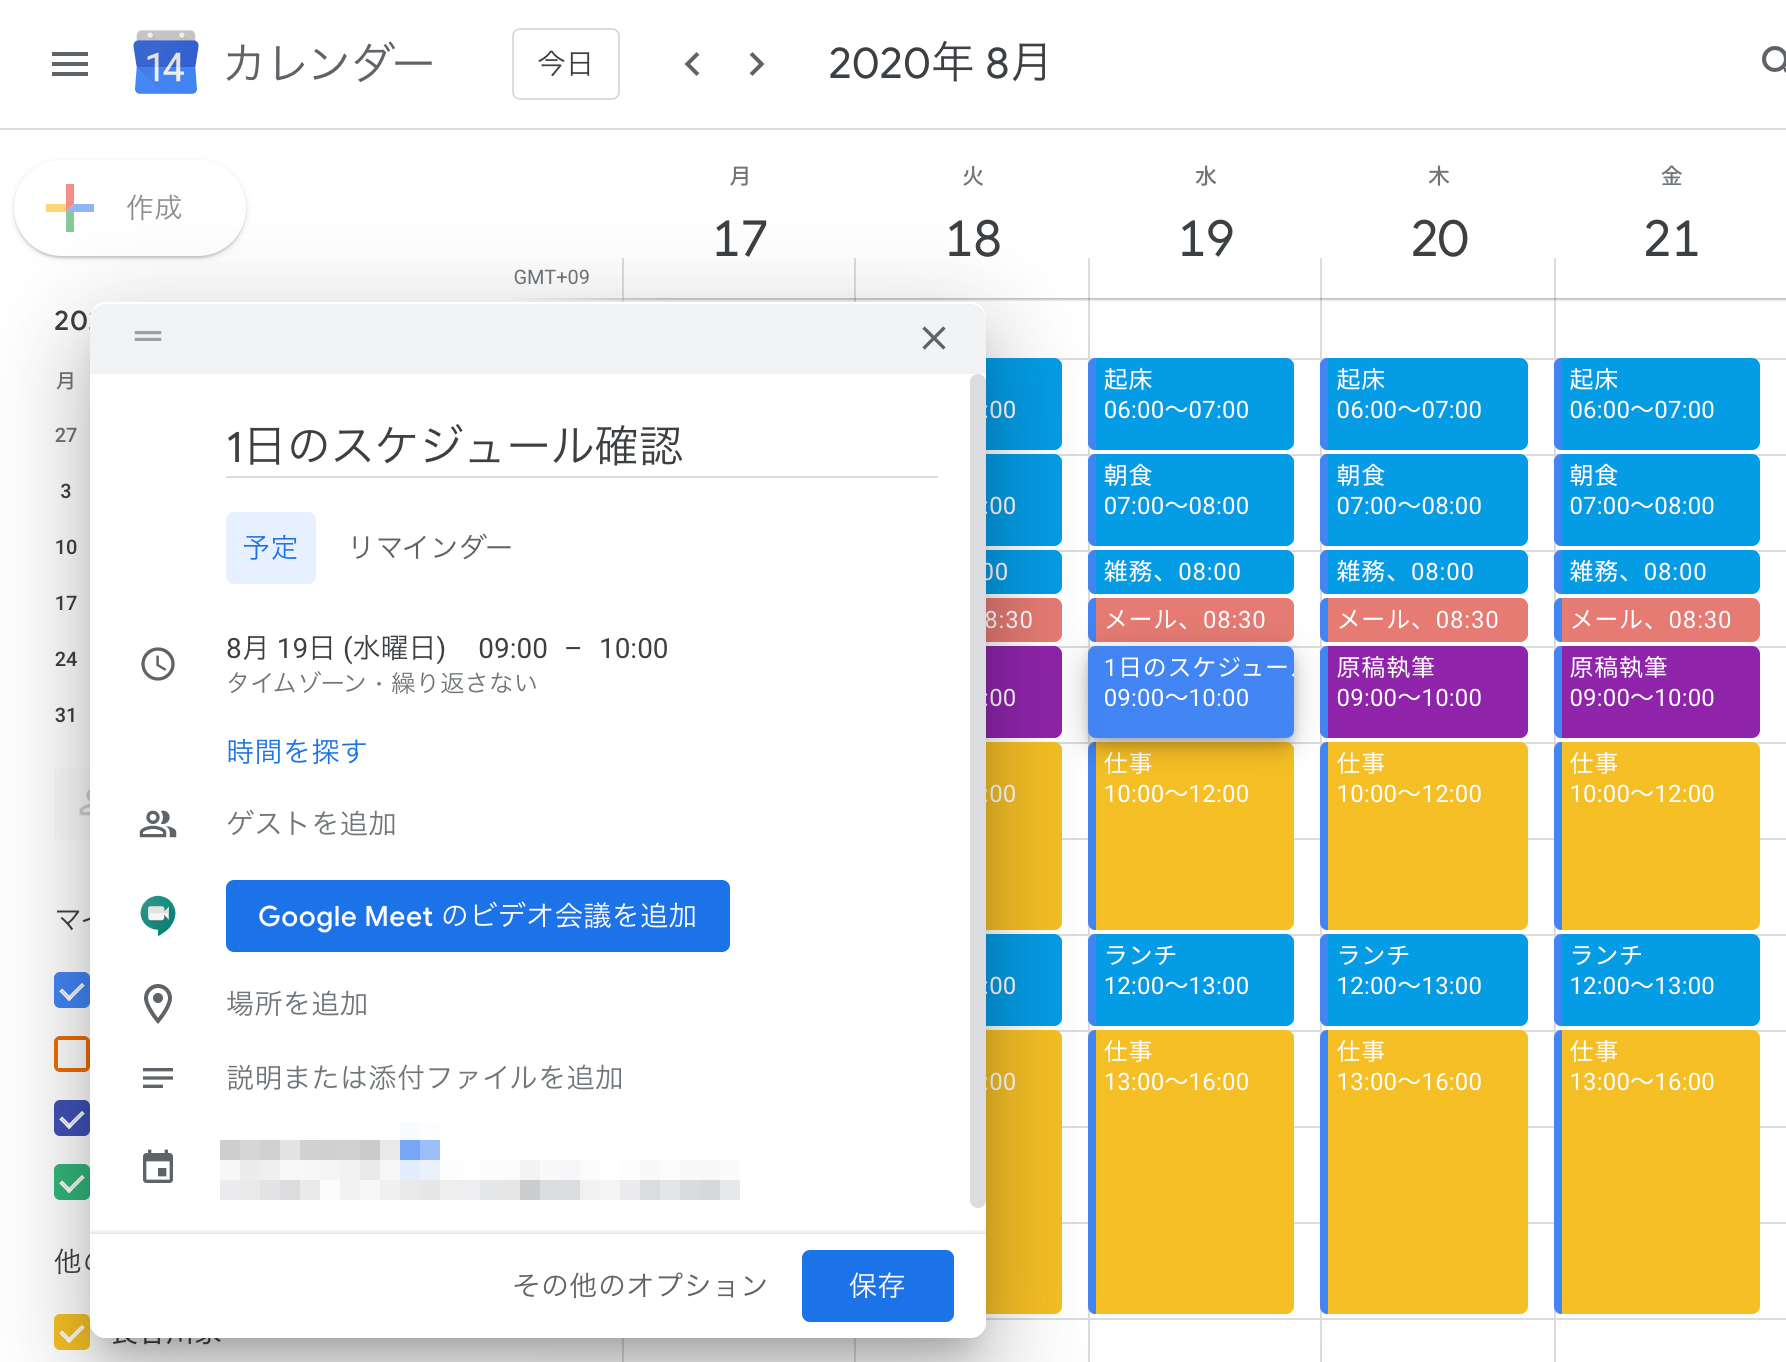The image size is (1786, 1362).
Task: Click the clock icon beside the event time
Action: pyautogui.click(x=158, y=664)
